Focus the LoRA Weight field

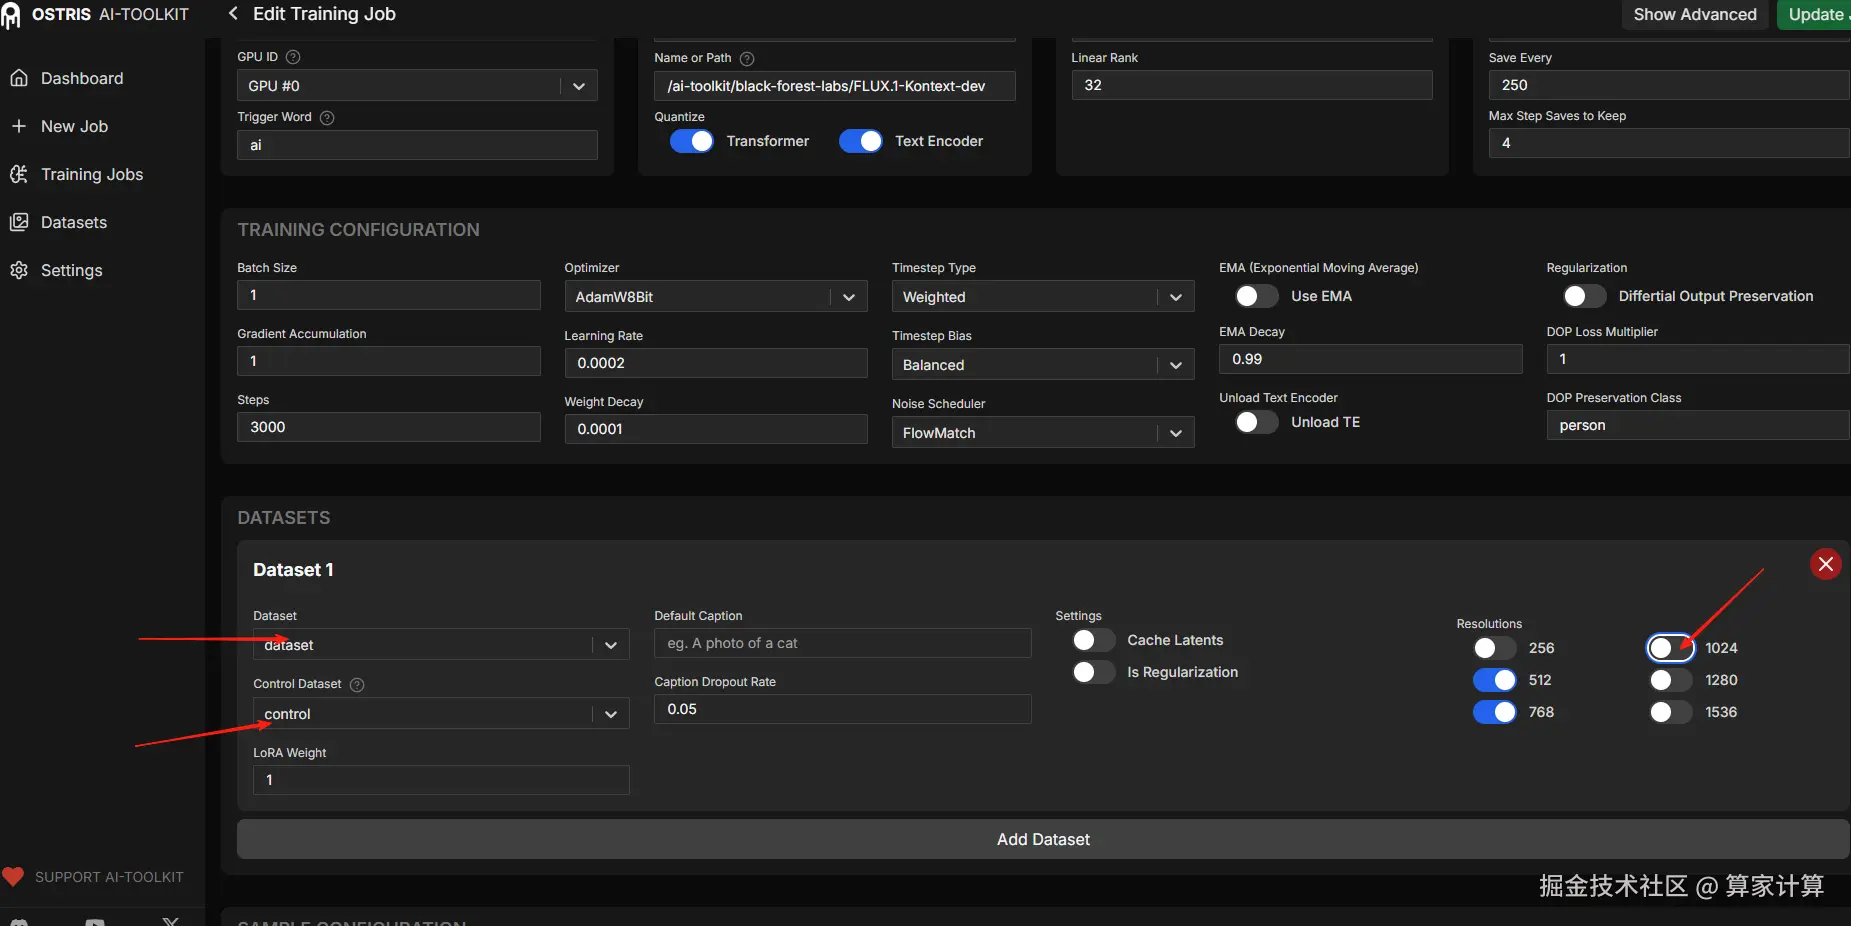441,780
